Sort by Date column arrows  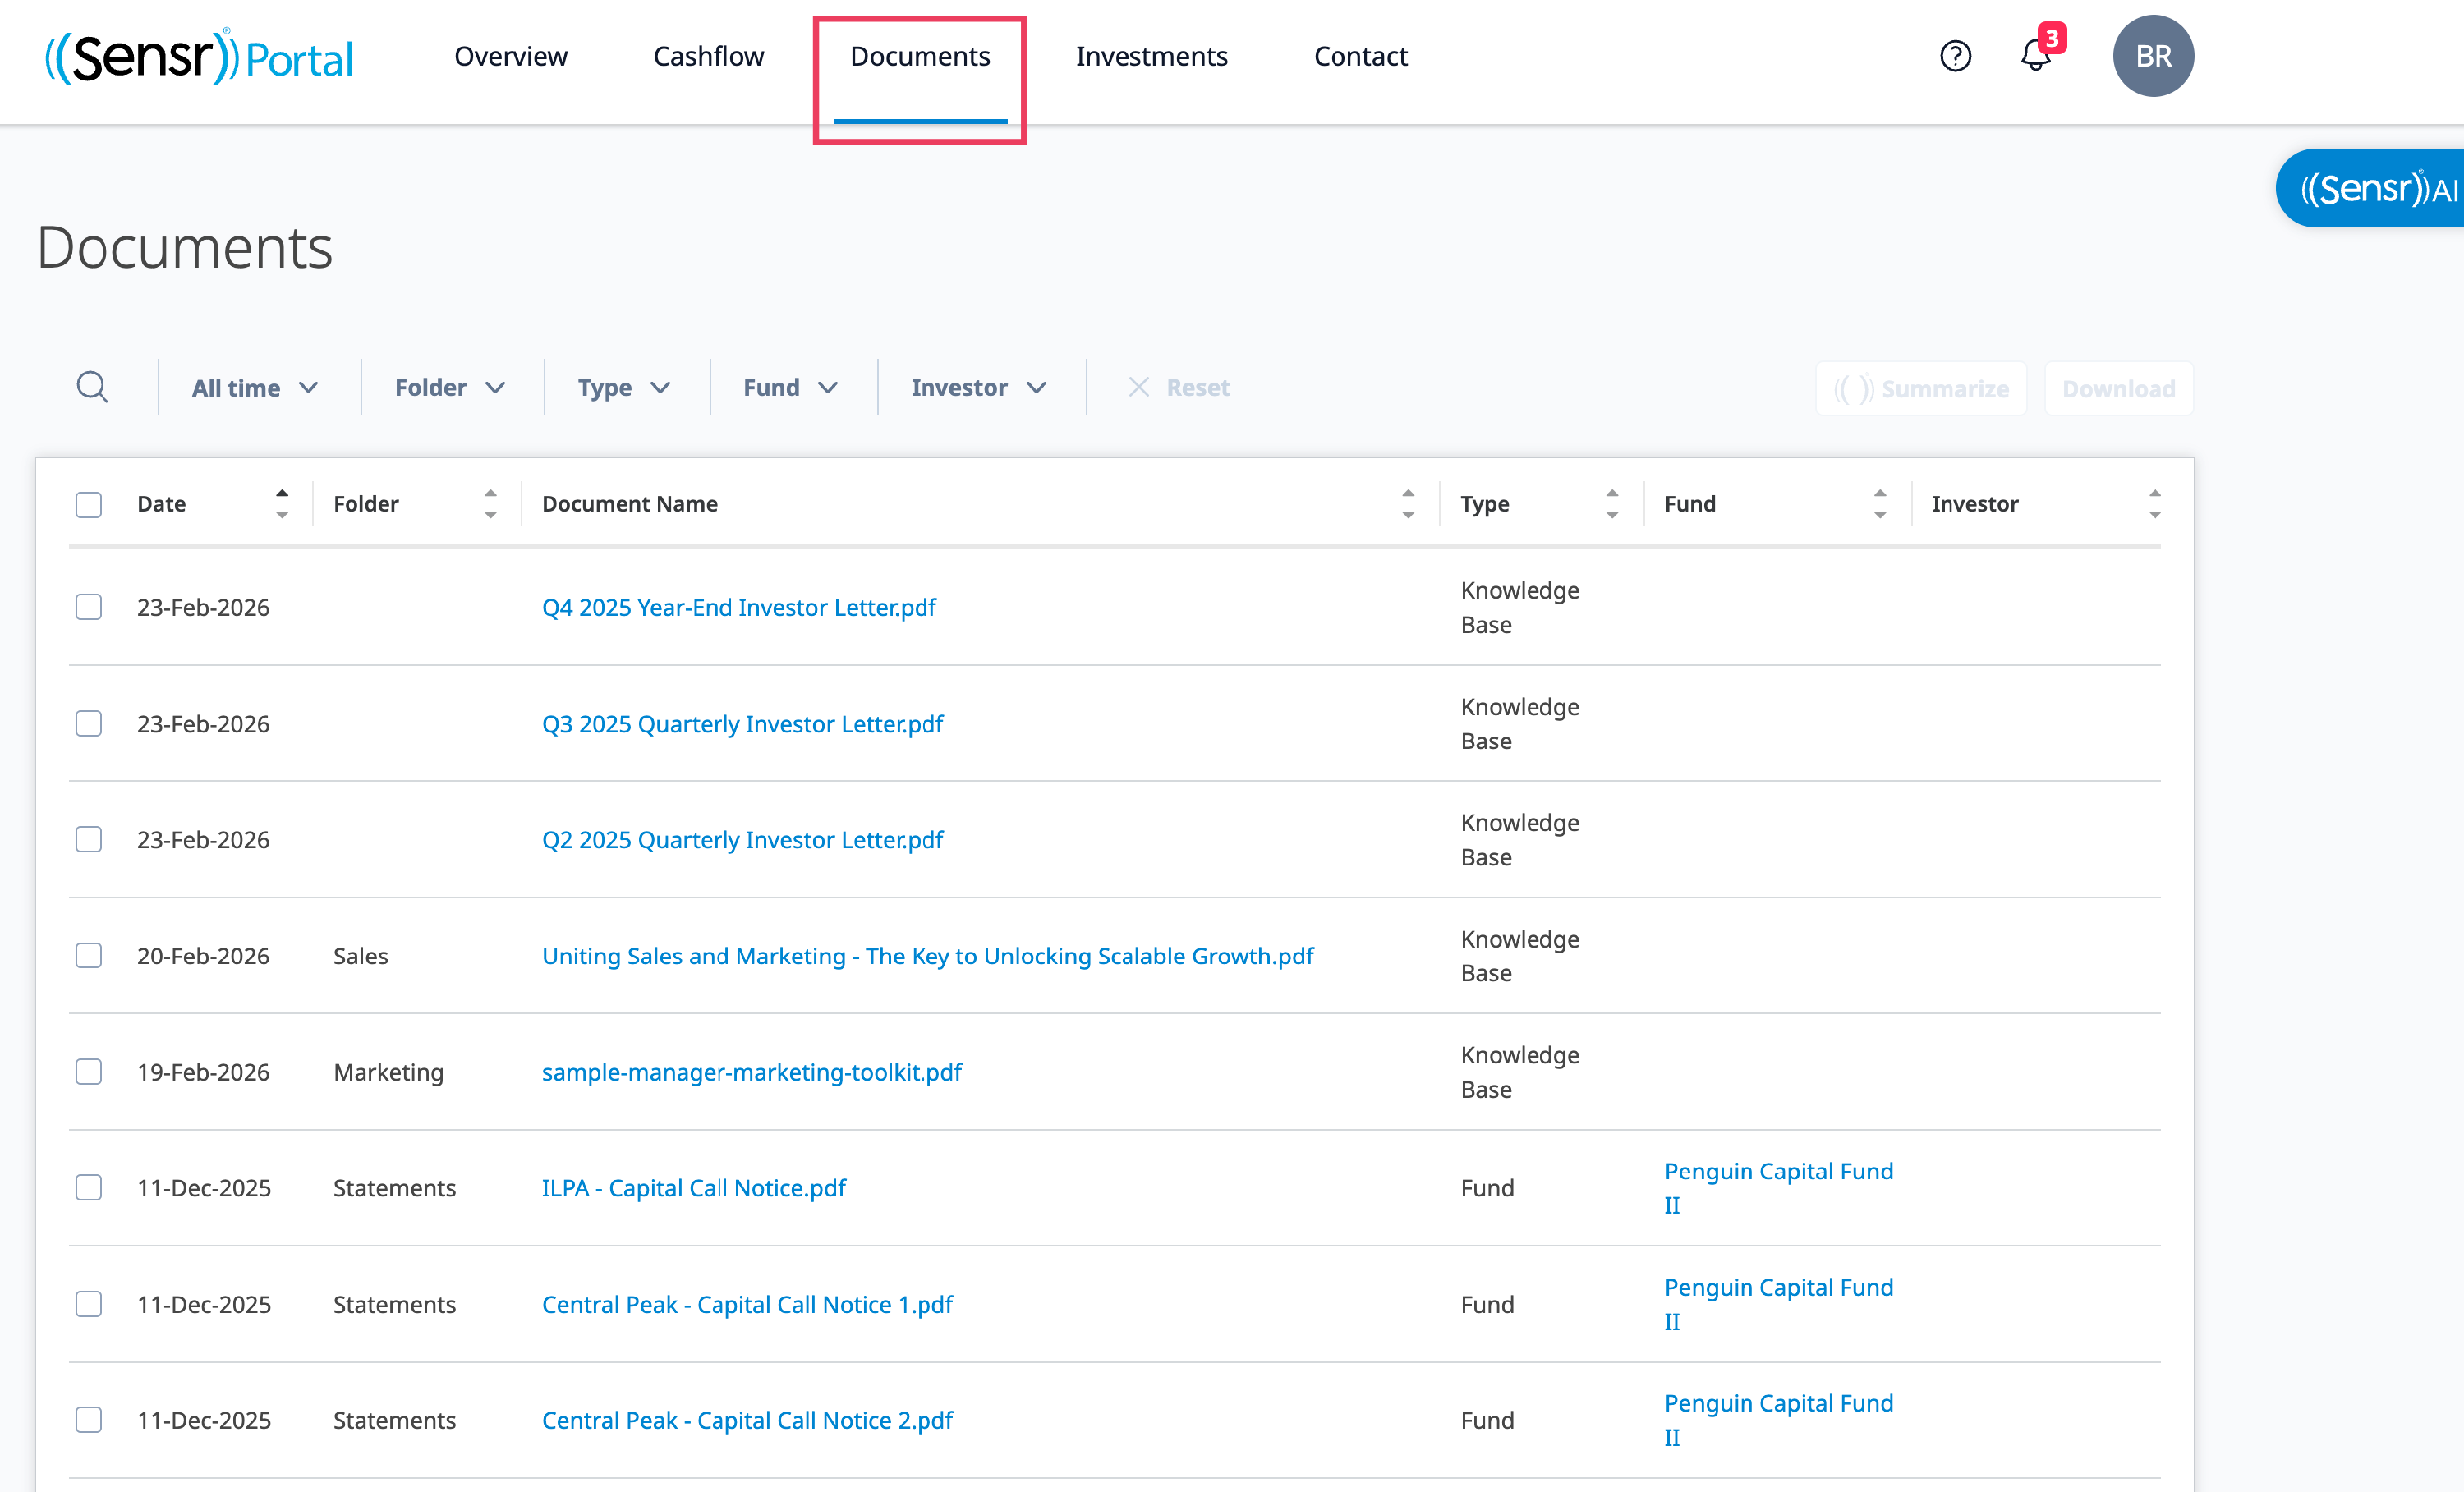(x=282, y=504)
